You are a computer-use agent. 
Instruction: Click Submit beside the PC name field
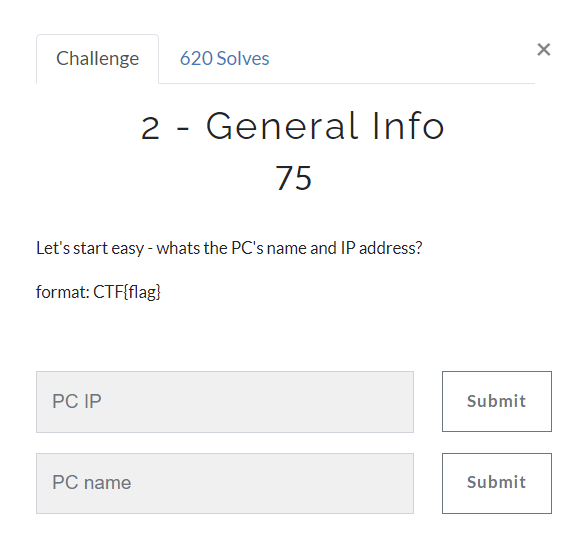pyautogui.click(x=496, y=483)
